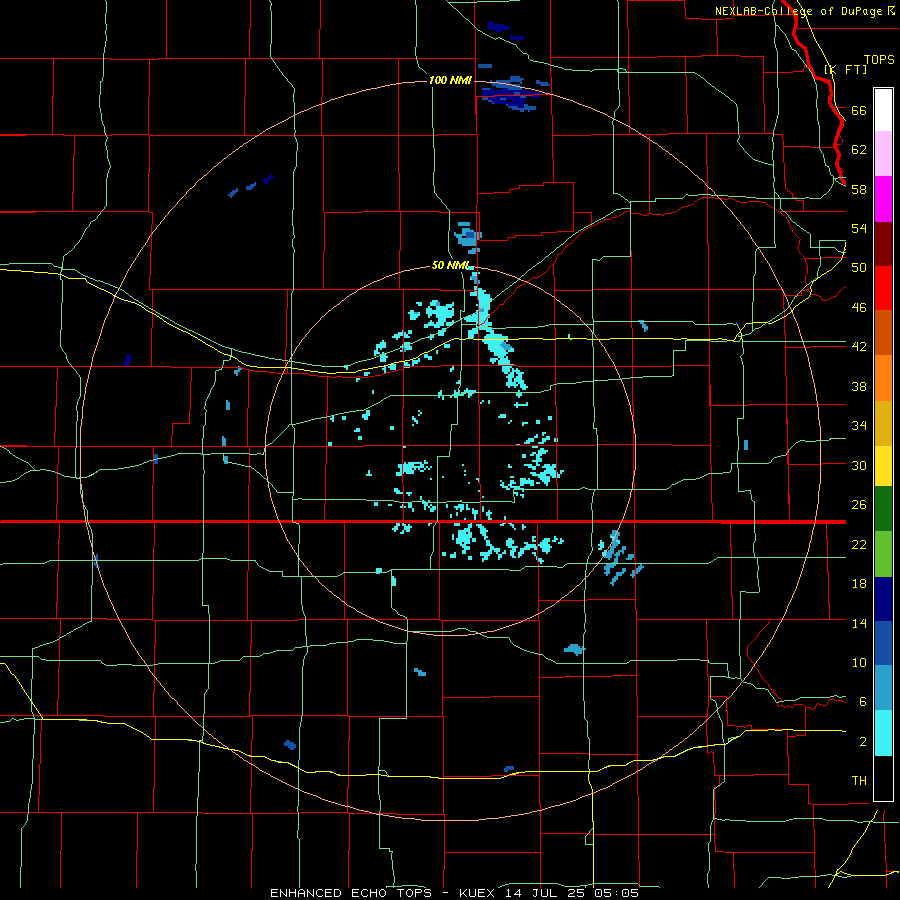Viewport: 900px width, 900px height.
Task: Click the black swatch beside TH
Action: [883, 778]
